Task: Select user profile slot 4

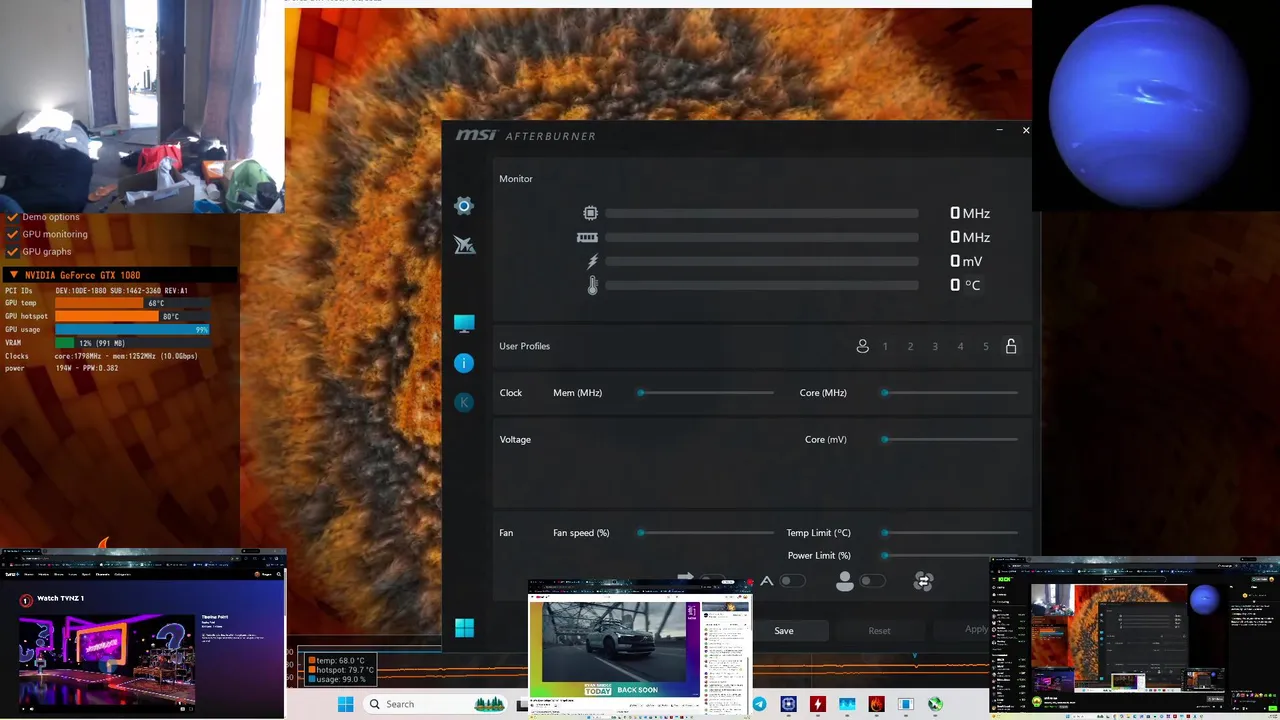Action: coord(960,346)
